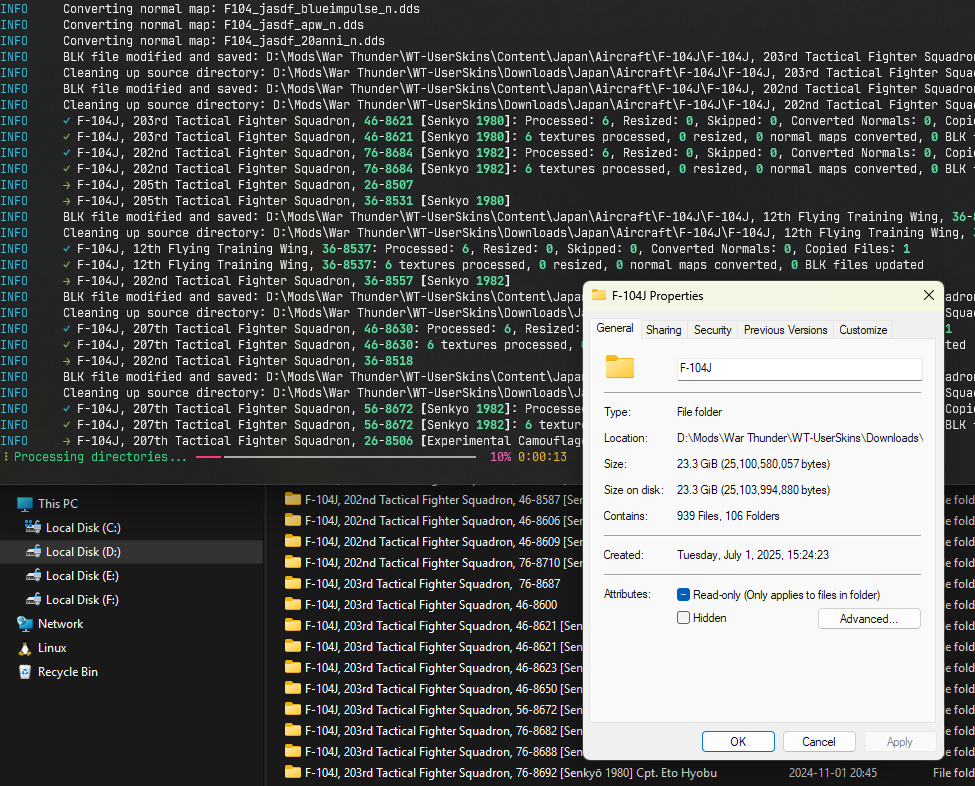Click the 2024-11-01 20:45 modified date
The image size is (975, 786).
[833, 773]
